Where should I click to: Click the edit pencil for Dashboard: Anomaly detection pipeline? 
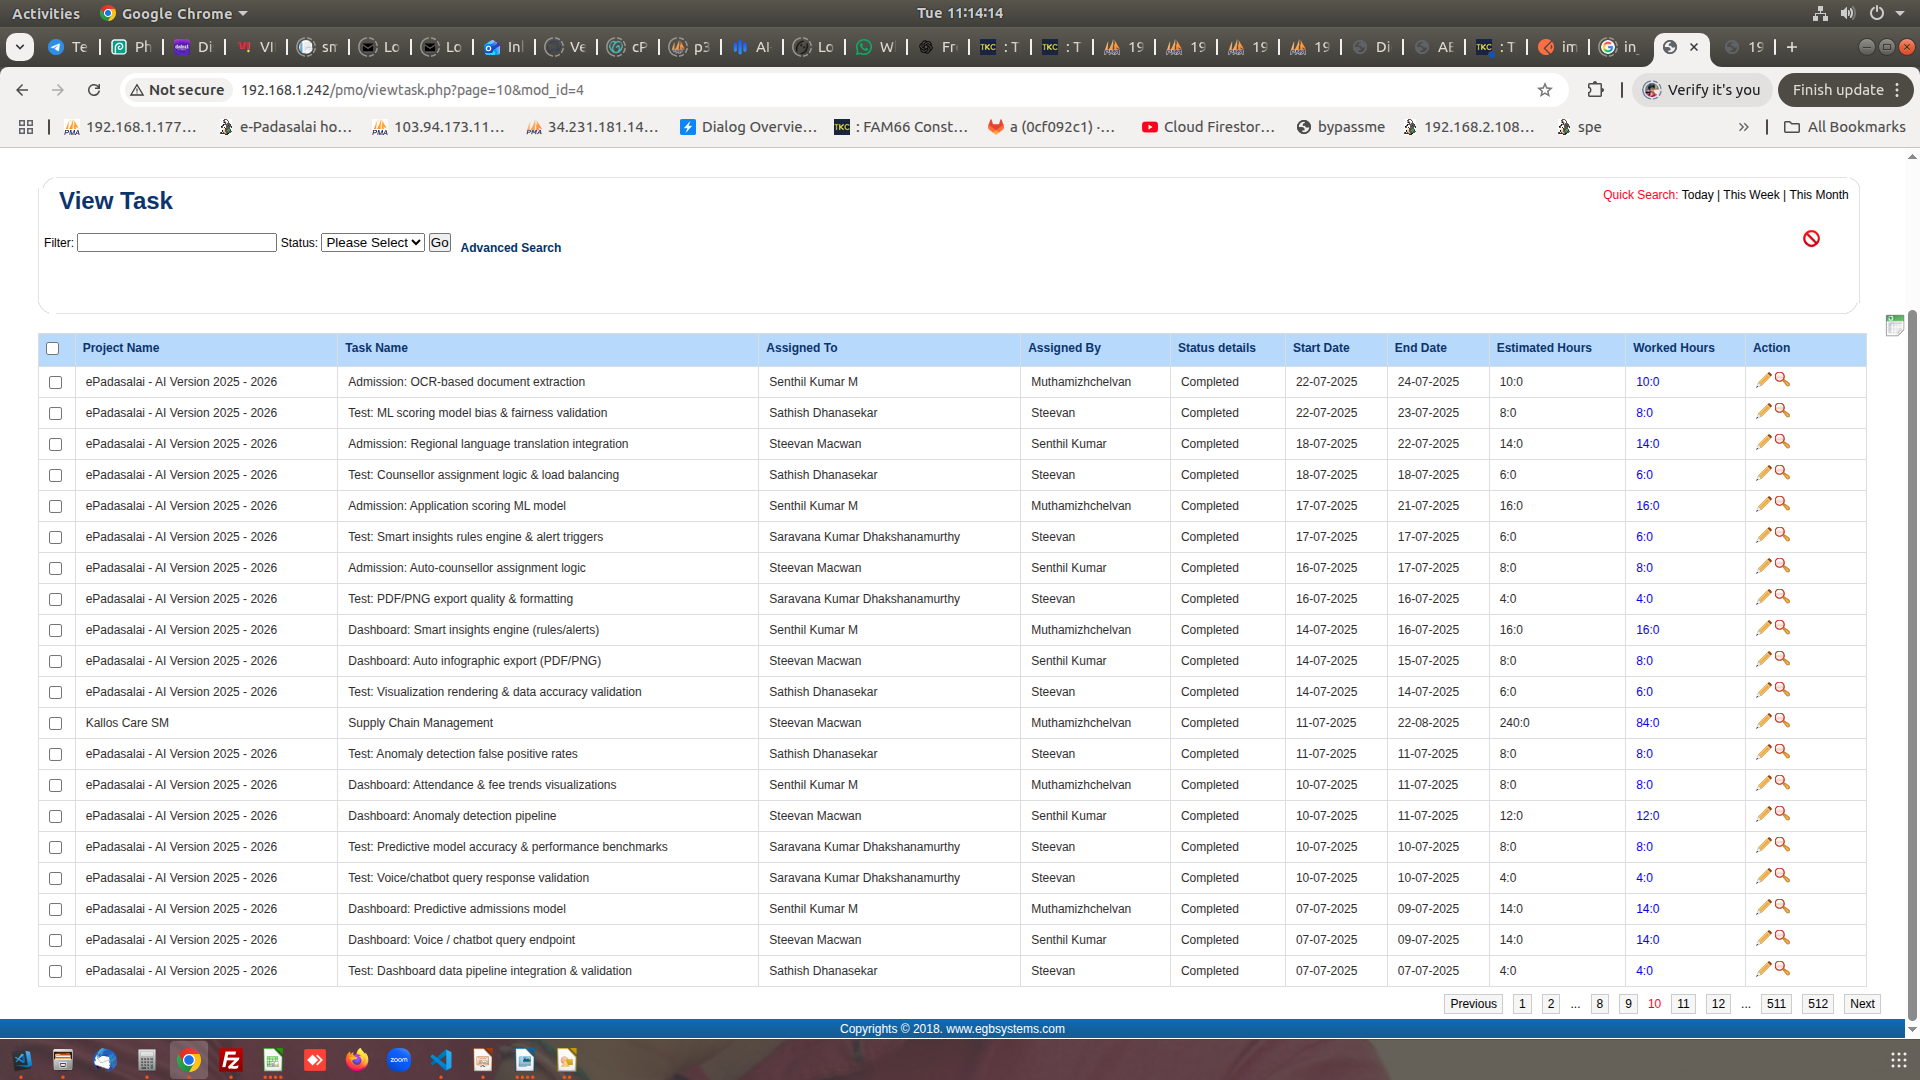click(1763, 814)
